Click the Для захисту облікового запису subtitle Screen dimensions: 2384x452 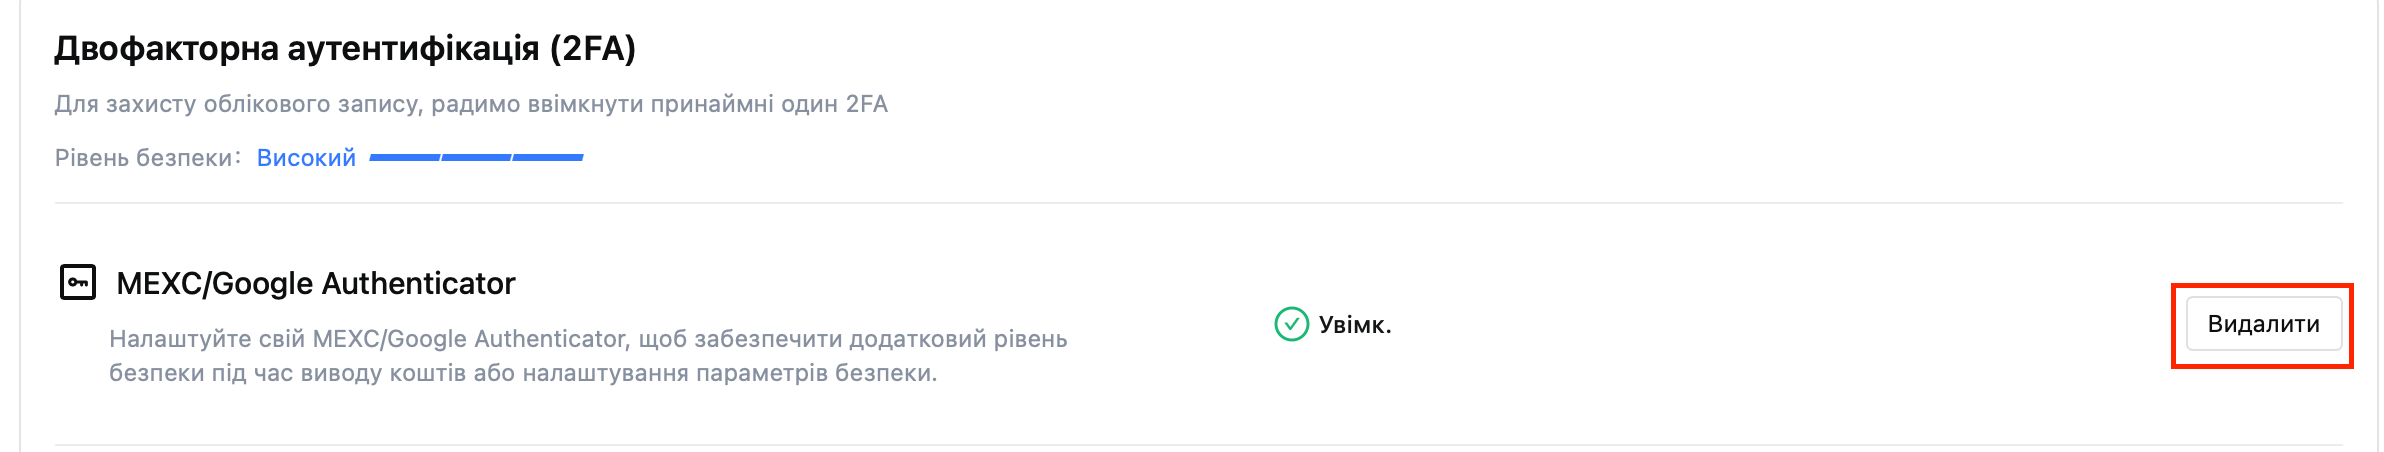point(471,104)
